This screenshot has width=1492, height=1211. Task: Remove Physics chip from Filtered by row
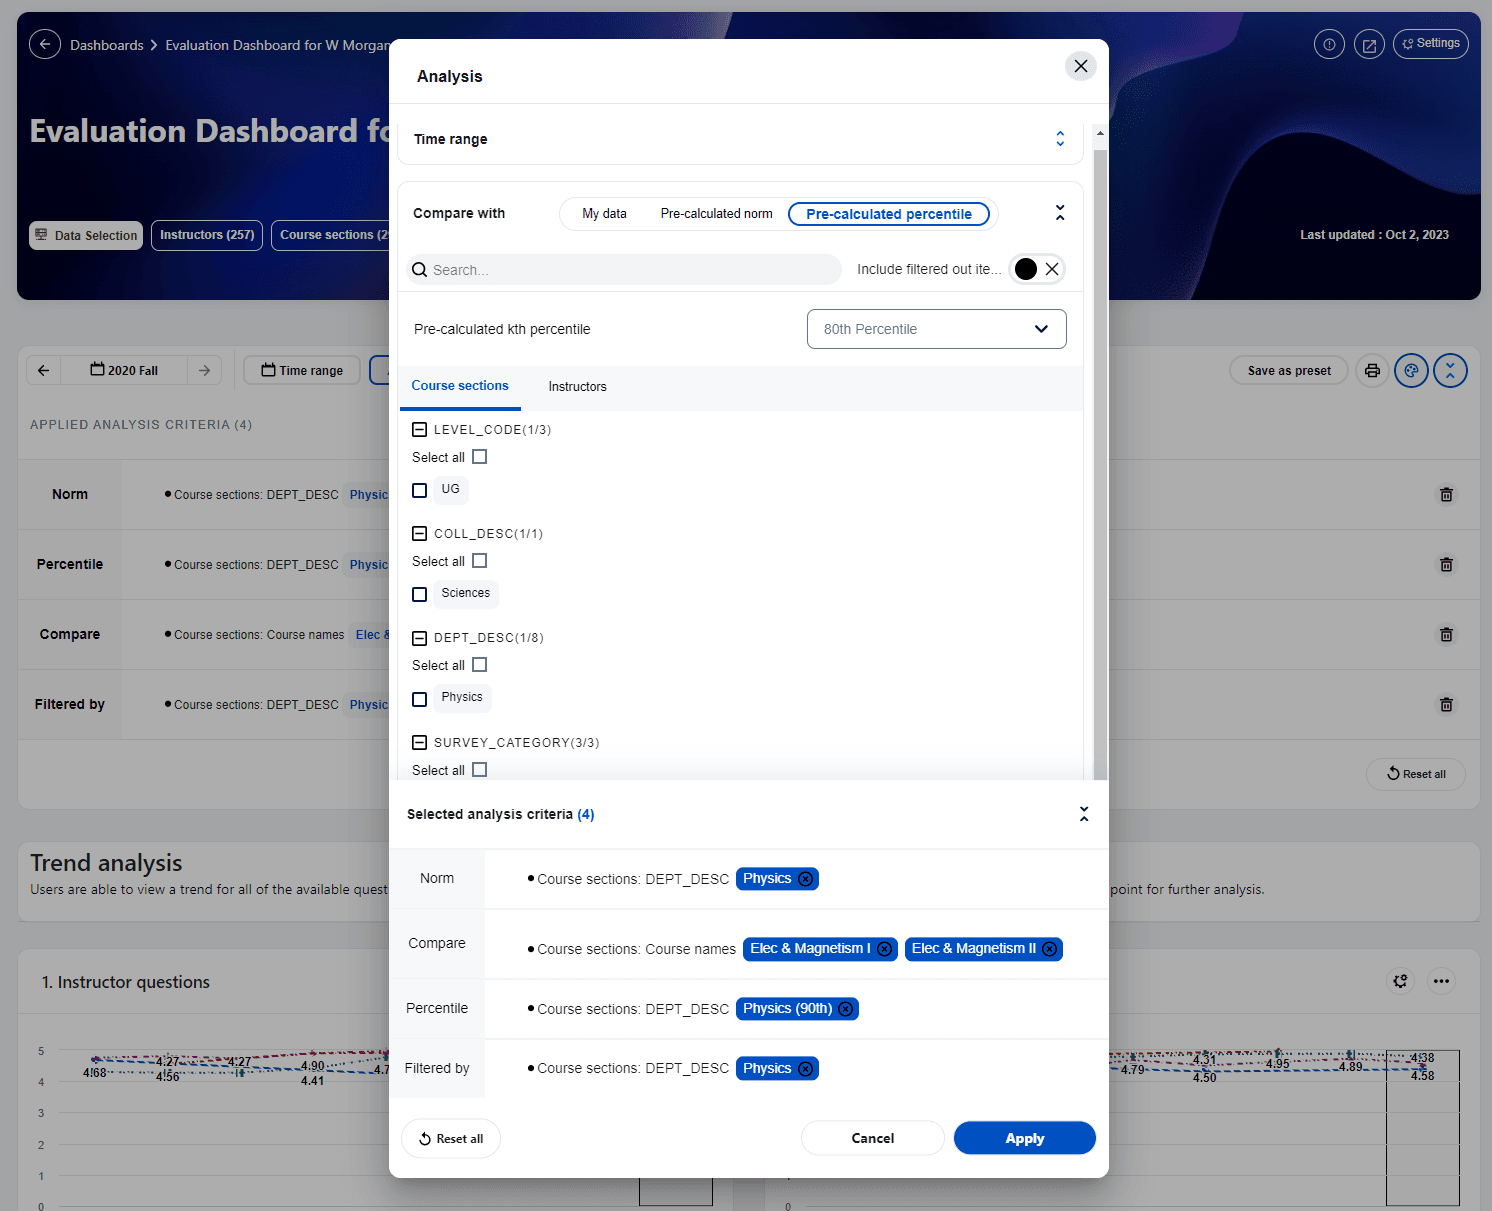[805, 1069]
